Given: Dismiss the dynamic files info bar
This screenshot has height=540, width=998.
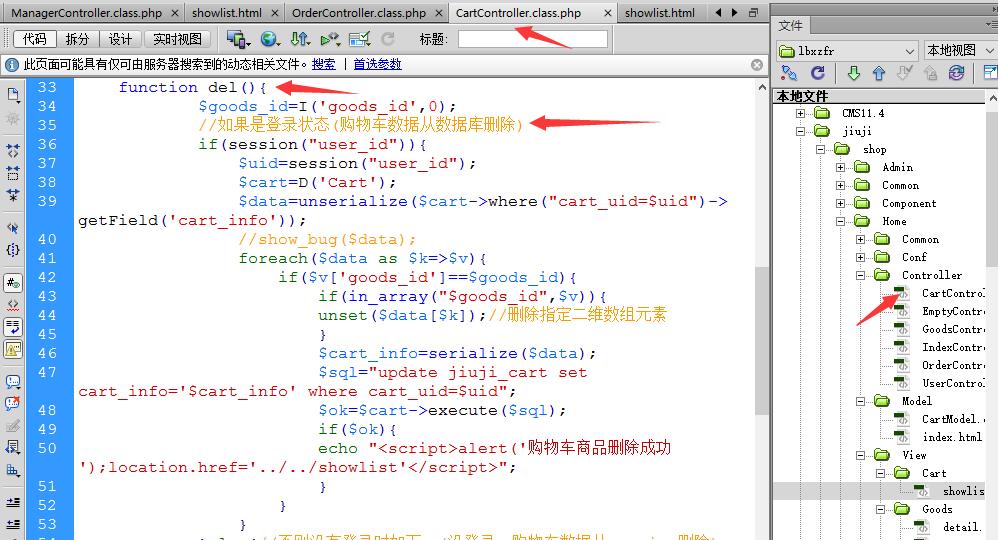Looking at the screenshot, I should 757,64.
